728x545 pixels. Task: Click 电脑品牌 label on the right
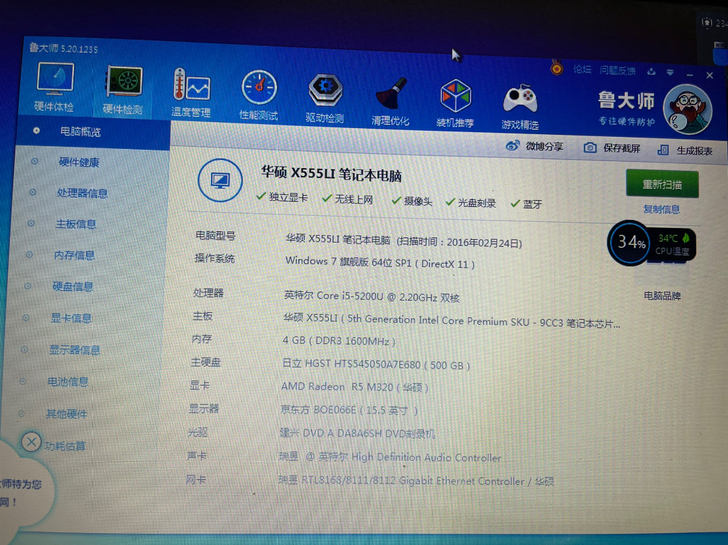click(662, 296)
